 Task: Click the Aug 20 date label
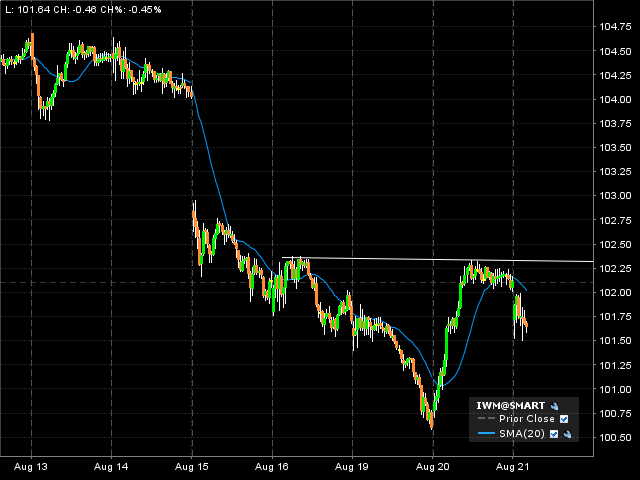[x=433, y=467]
